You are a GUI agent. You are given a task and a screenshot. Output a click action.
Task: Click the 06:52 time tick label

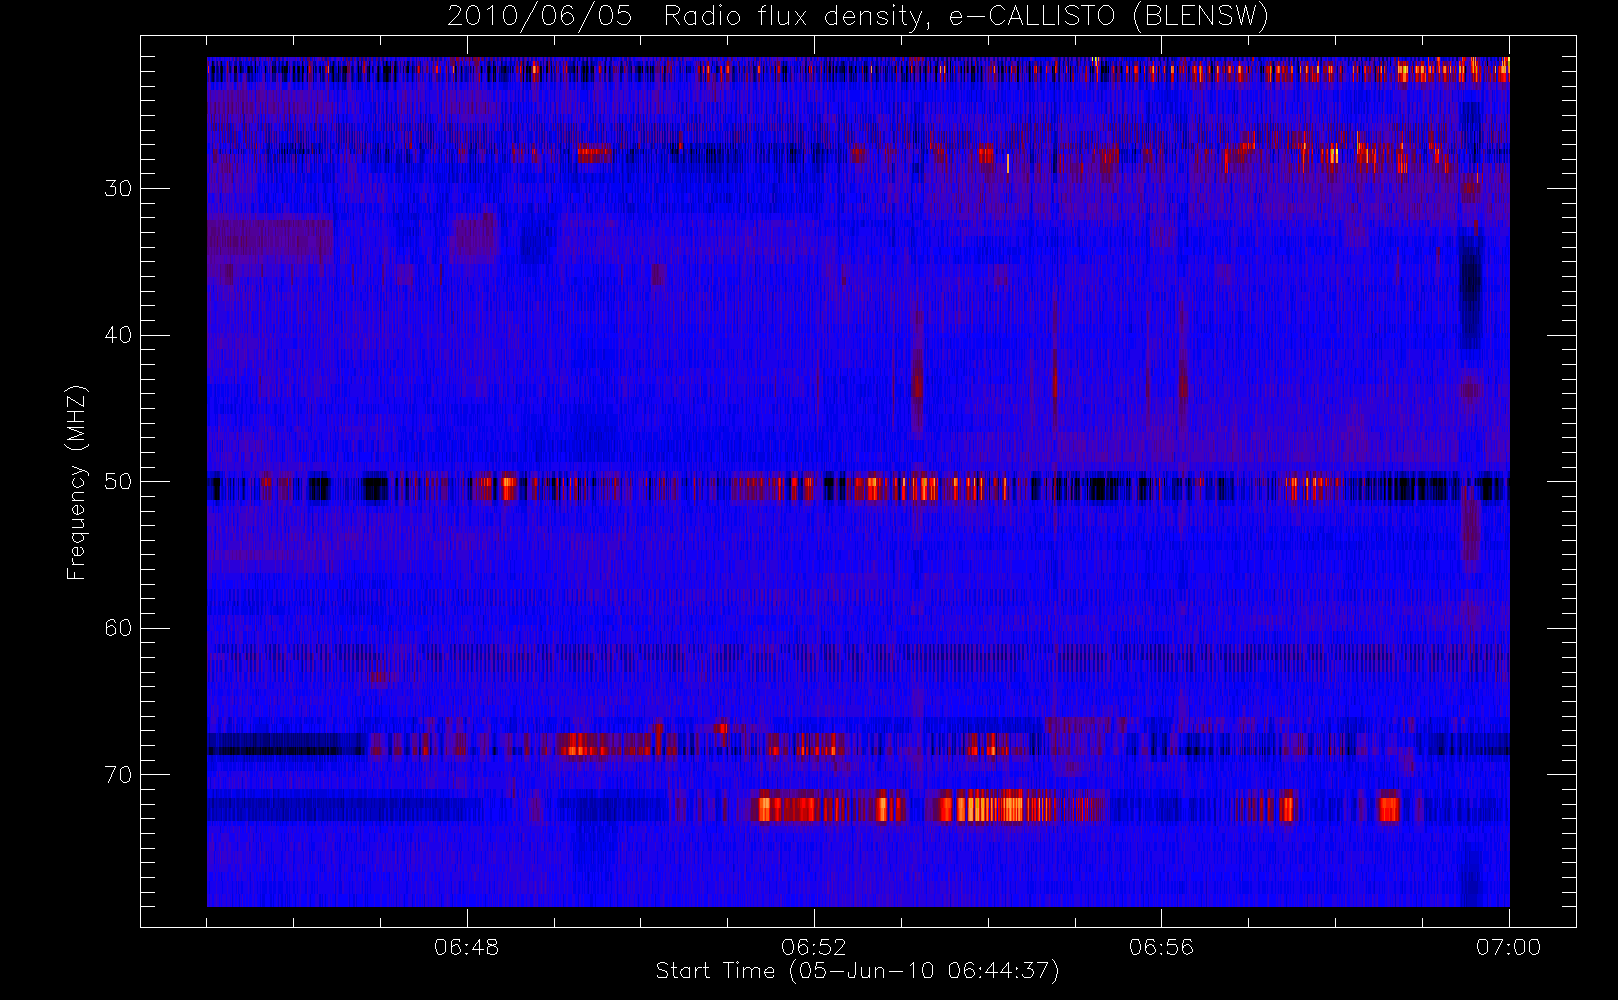pos(814,947)
